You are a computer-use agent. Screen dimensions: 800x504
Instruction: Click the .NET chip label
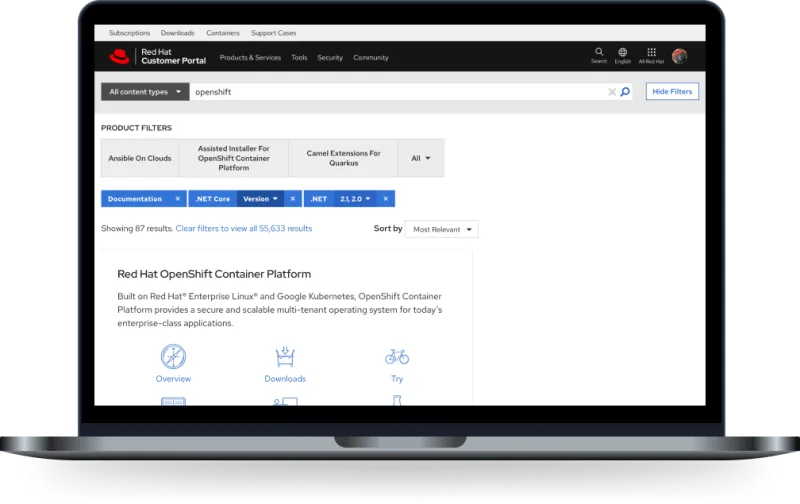(x=319, y=199)
